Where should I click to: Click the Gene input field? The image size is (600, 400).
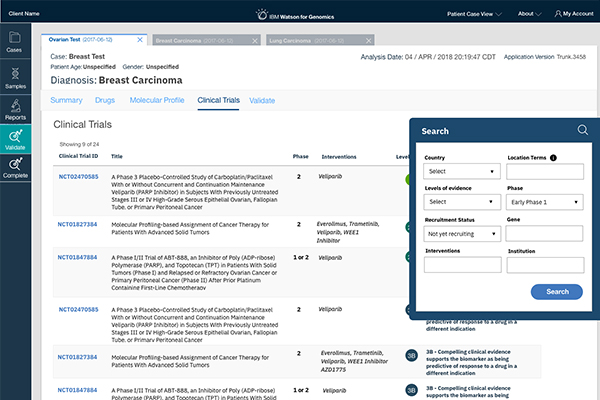(545, 233)
